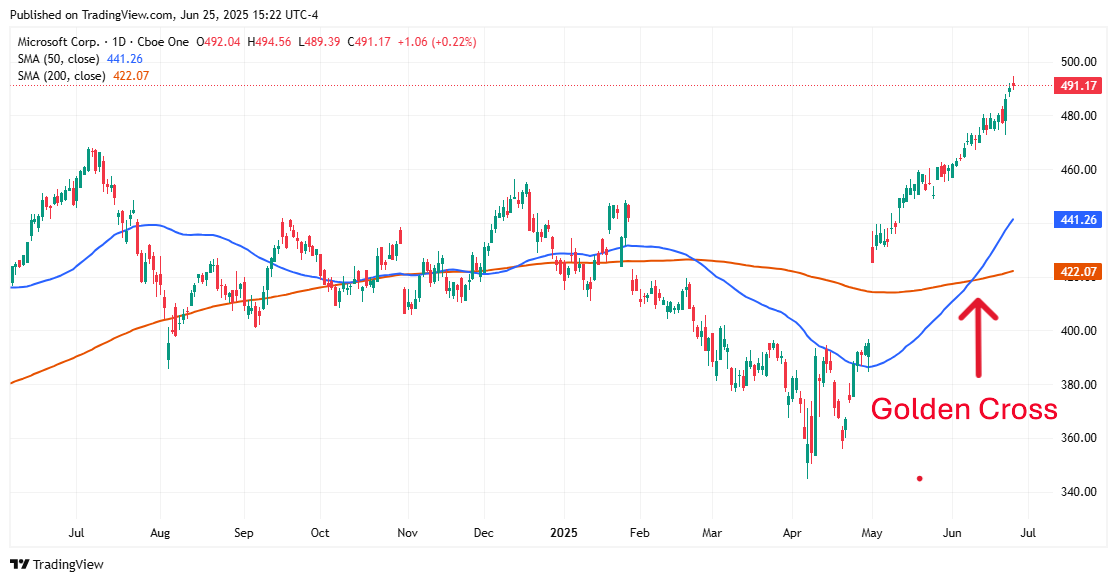1117x582 pixels.
Task: Click the 2025 time axis label
Action: coord(563,533)
